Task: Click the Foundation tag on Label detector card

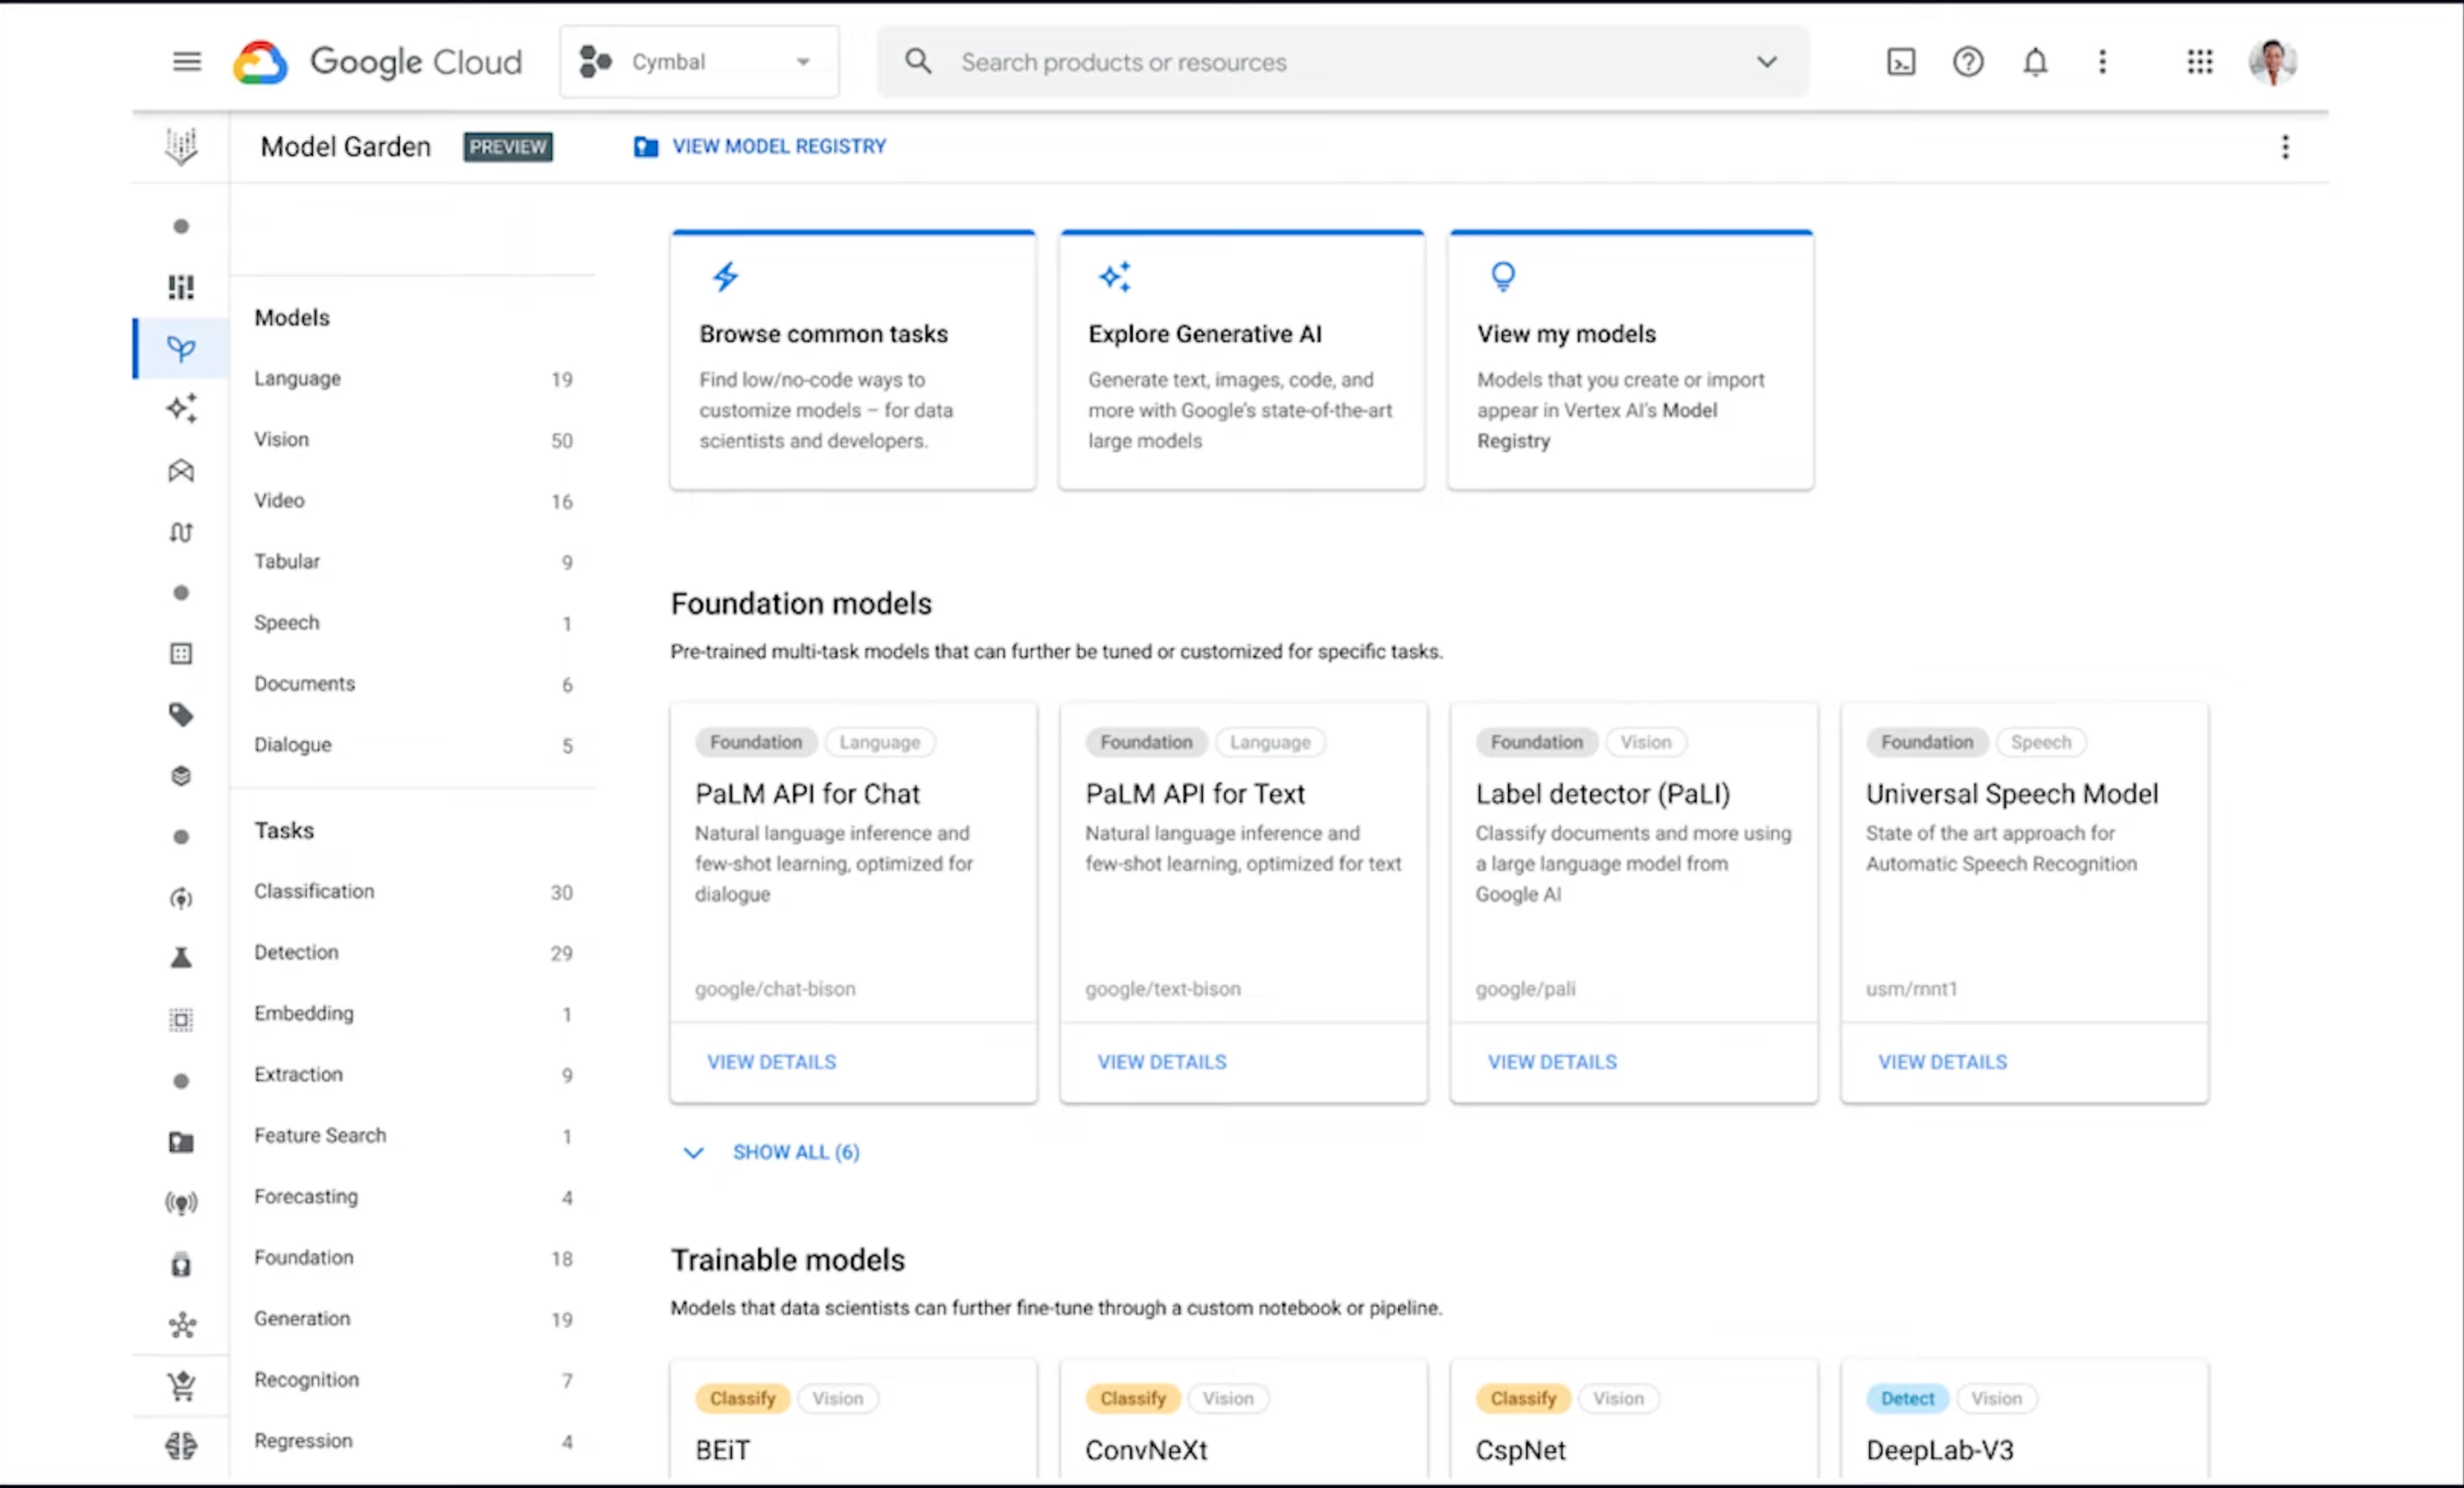Action: tap(1536, 742)
